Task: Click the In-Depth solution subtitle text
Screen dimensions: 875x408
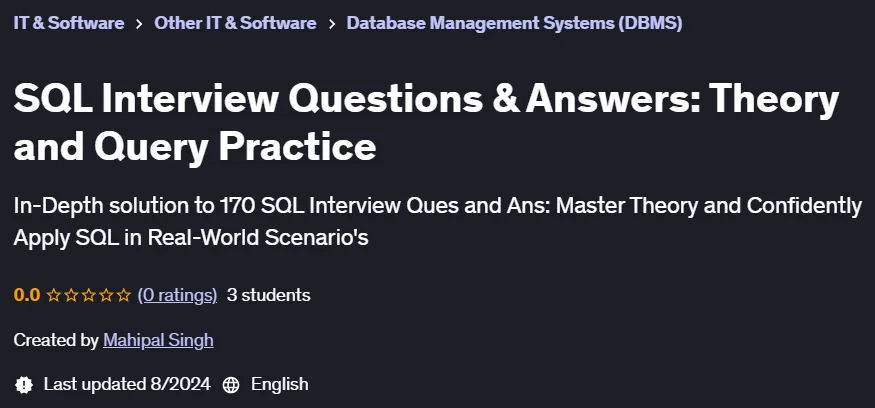Action: pyautogui.click(x=438, y=222)
